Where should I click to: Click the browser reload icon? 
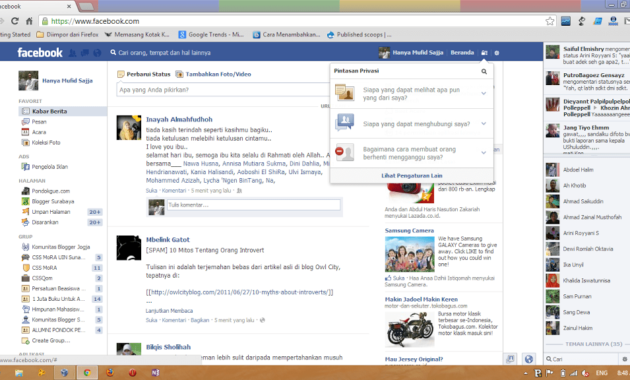coord(15,21)
